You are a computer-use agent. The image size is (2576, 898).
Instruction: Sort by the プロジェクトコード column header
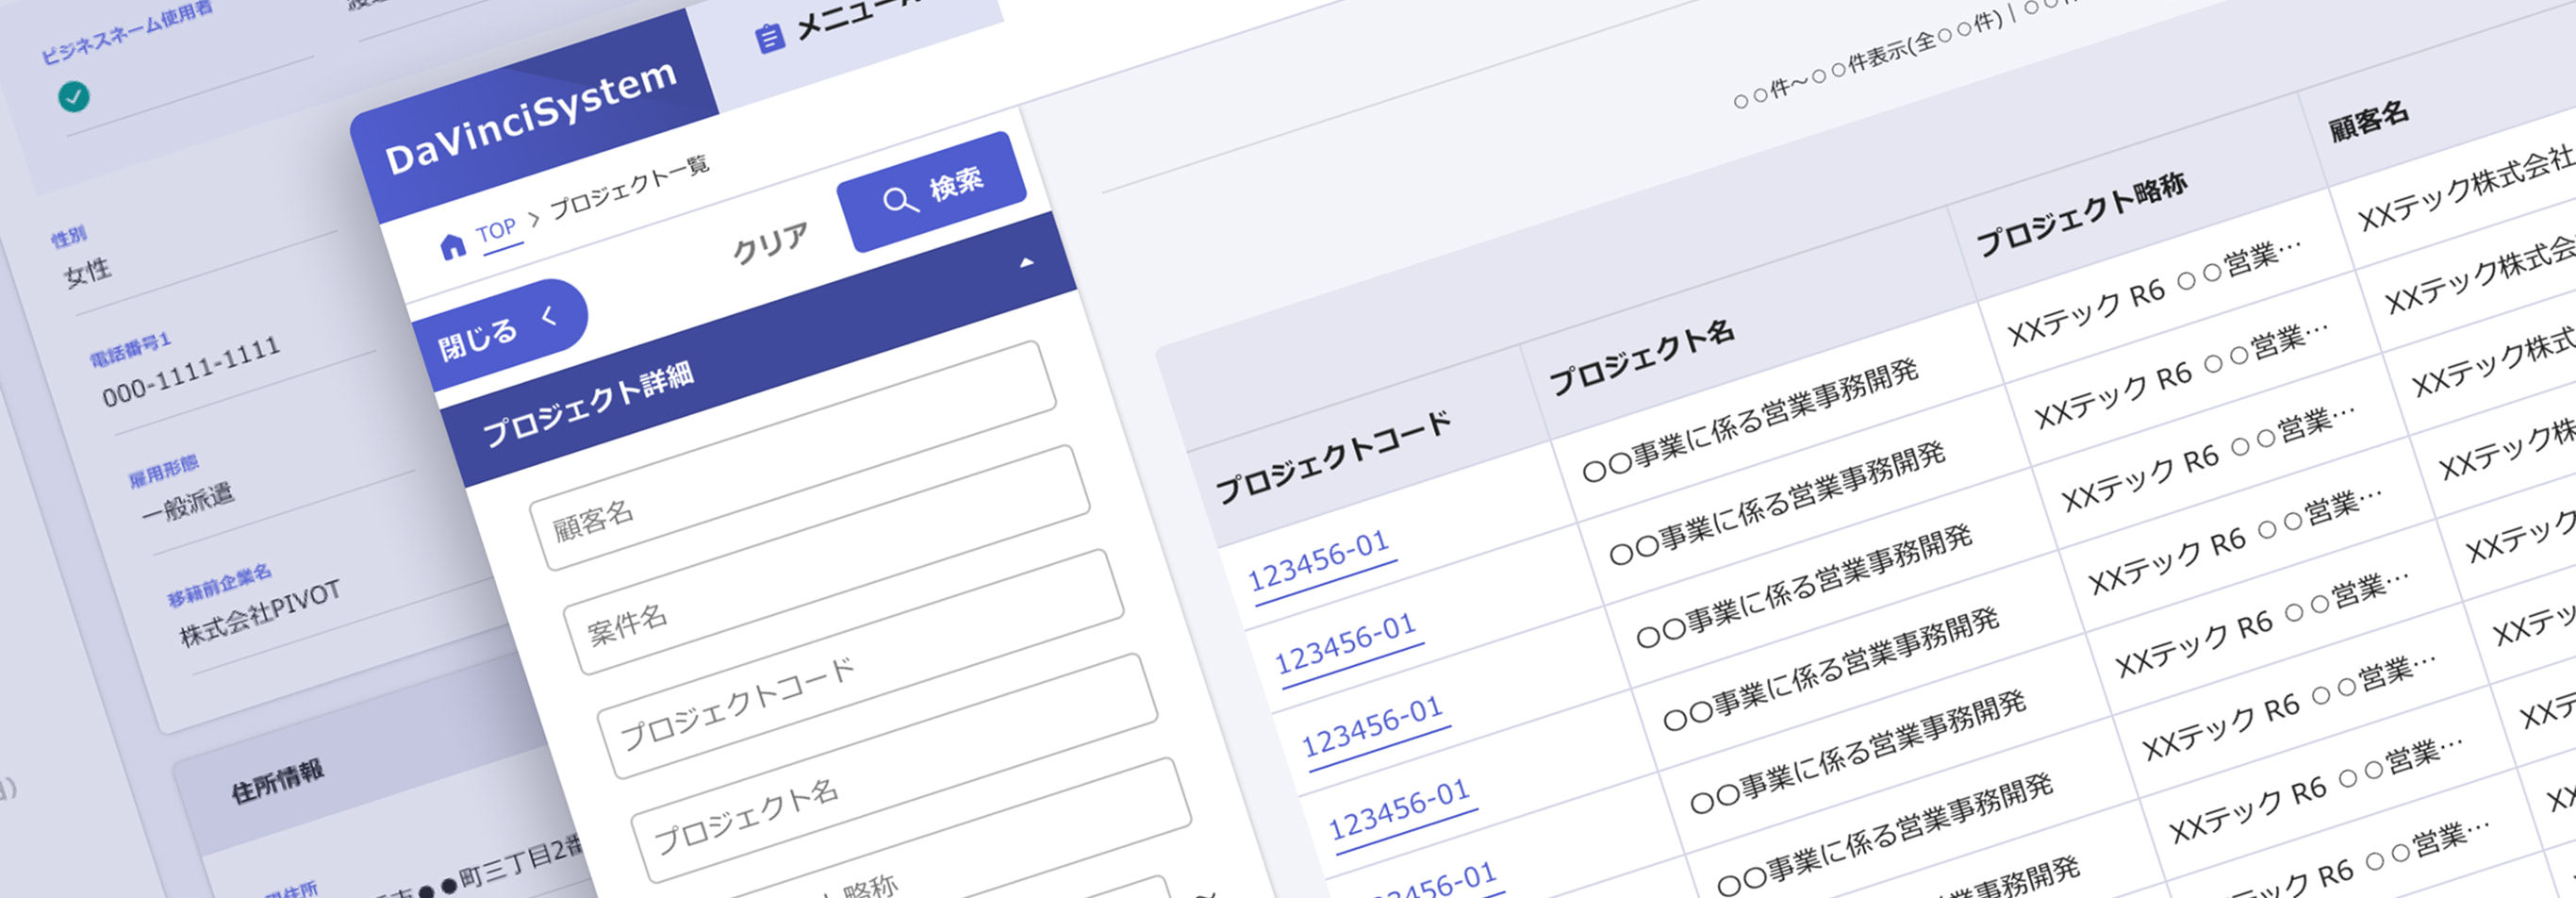pos(1333,455)
